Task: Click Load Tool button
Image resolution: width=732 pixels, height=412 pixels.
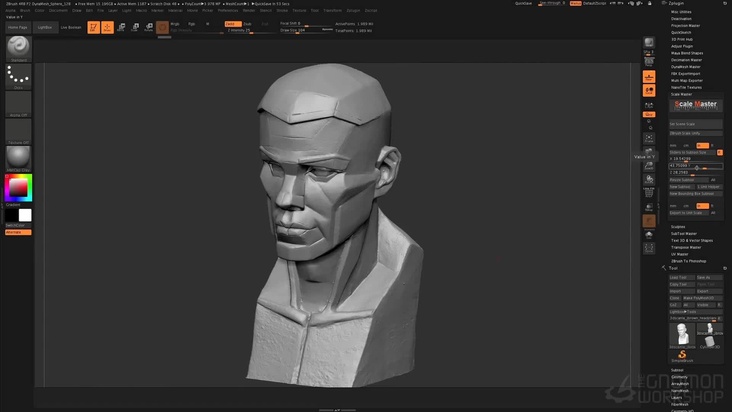Action: point(682,278)
